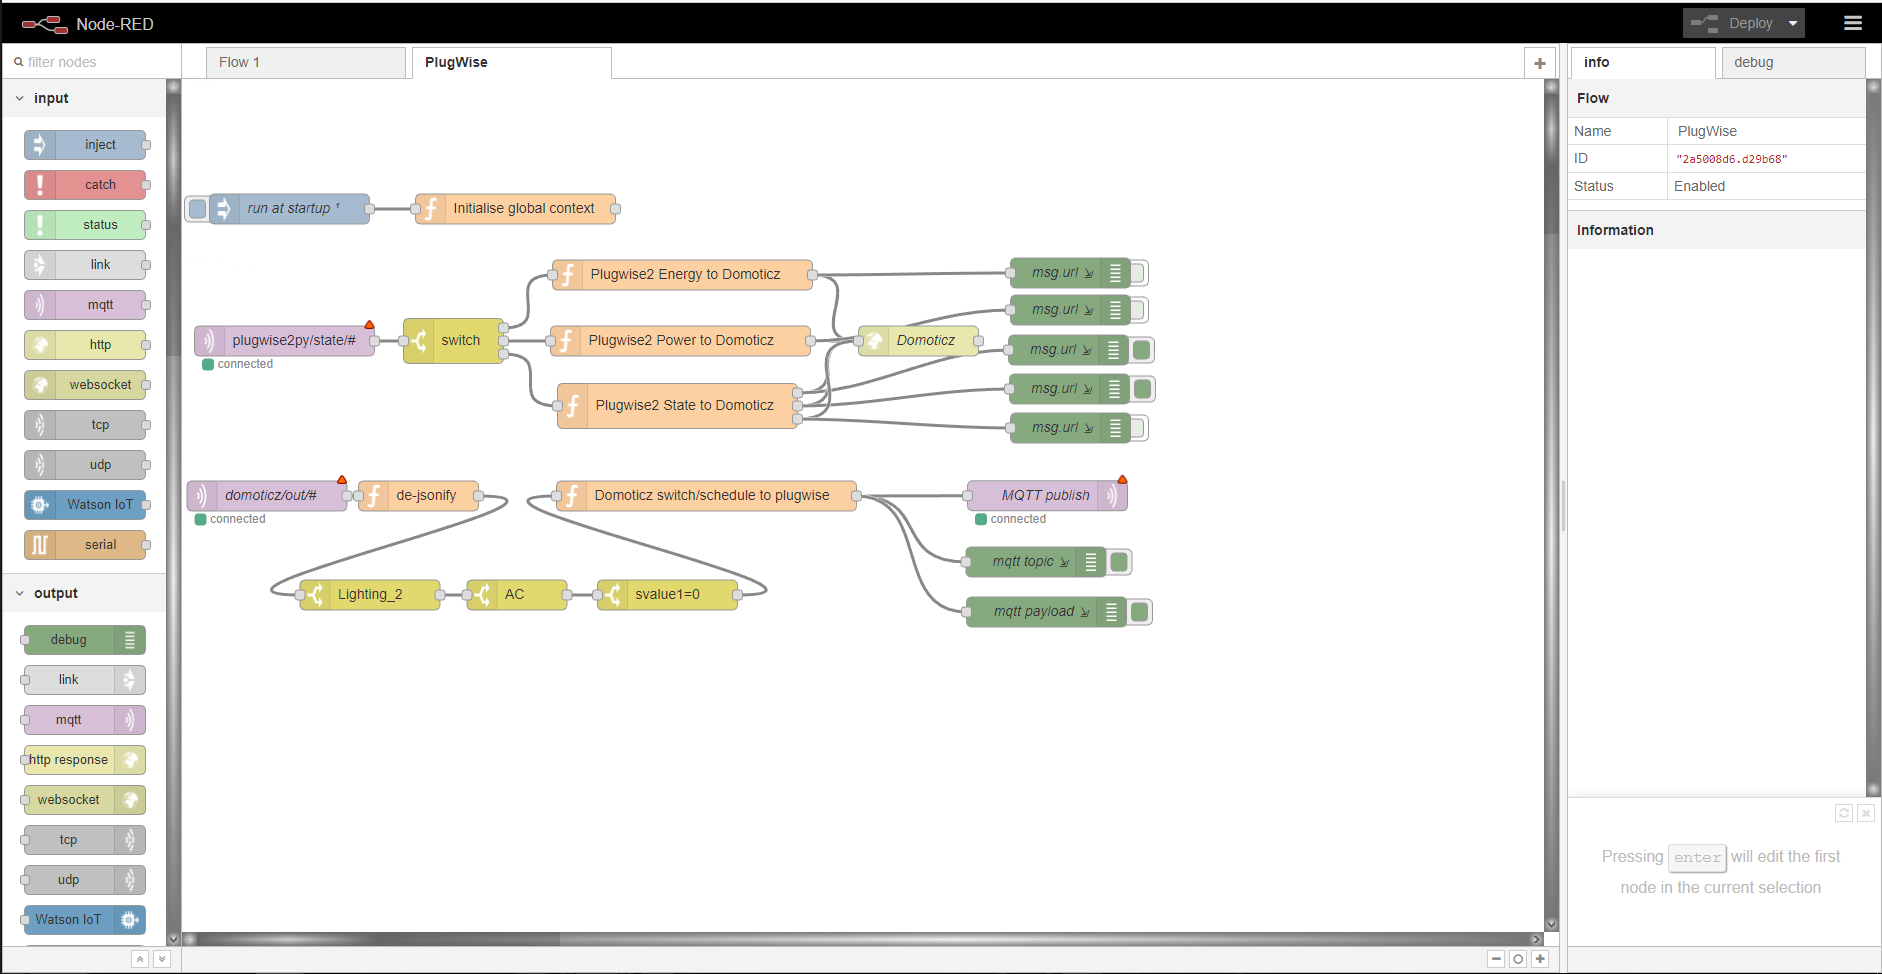Screen dimensions: 1882x974
Task: Select the inject node in palette
Action: tap(85, 145)
